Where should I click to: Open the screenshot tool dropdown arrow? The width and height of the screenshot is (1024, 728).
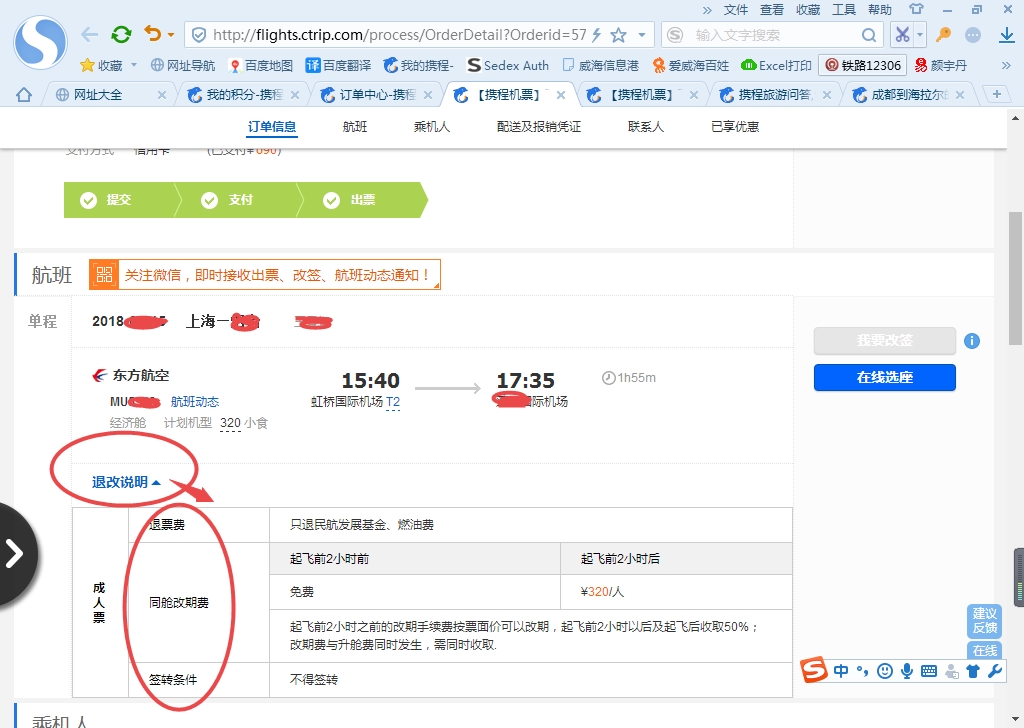(x=920, y=35)
